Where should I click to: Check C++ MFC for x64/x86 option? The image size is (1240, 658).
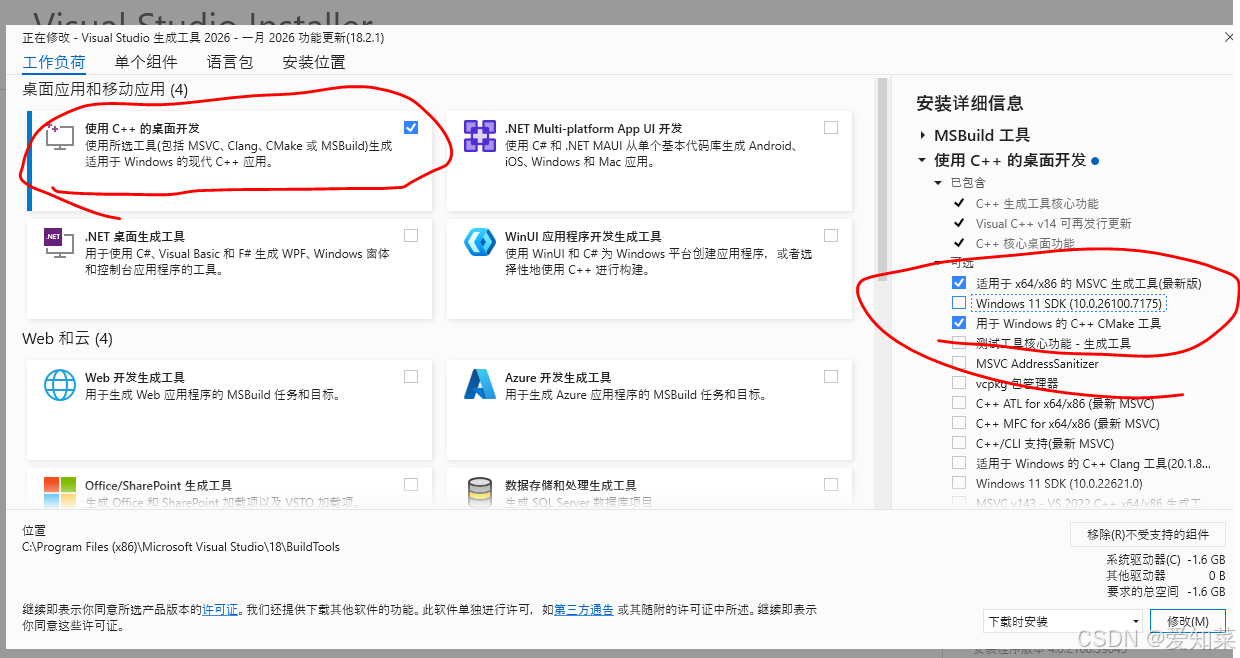point(959,423)
